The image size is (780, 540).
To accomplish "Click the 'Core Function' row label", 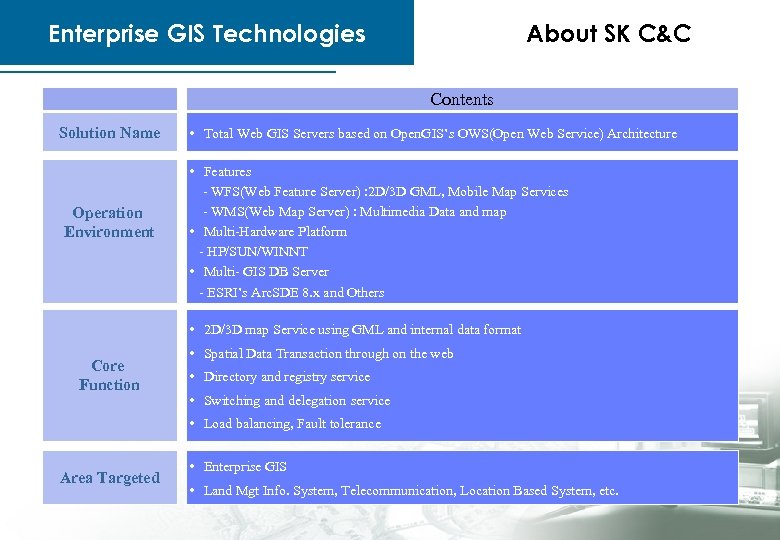I will click(110, 375).
